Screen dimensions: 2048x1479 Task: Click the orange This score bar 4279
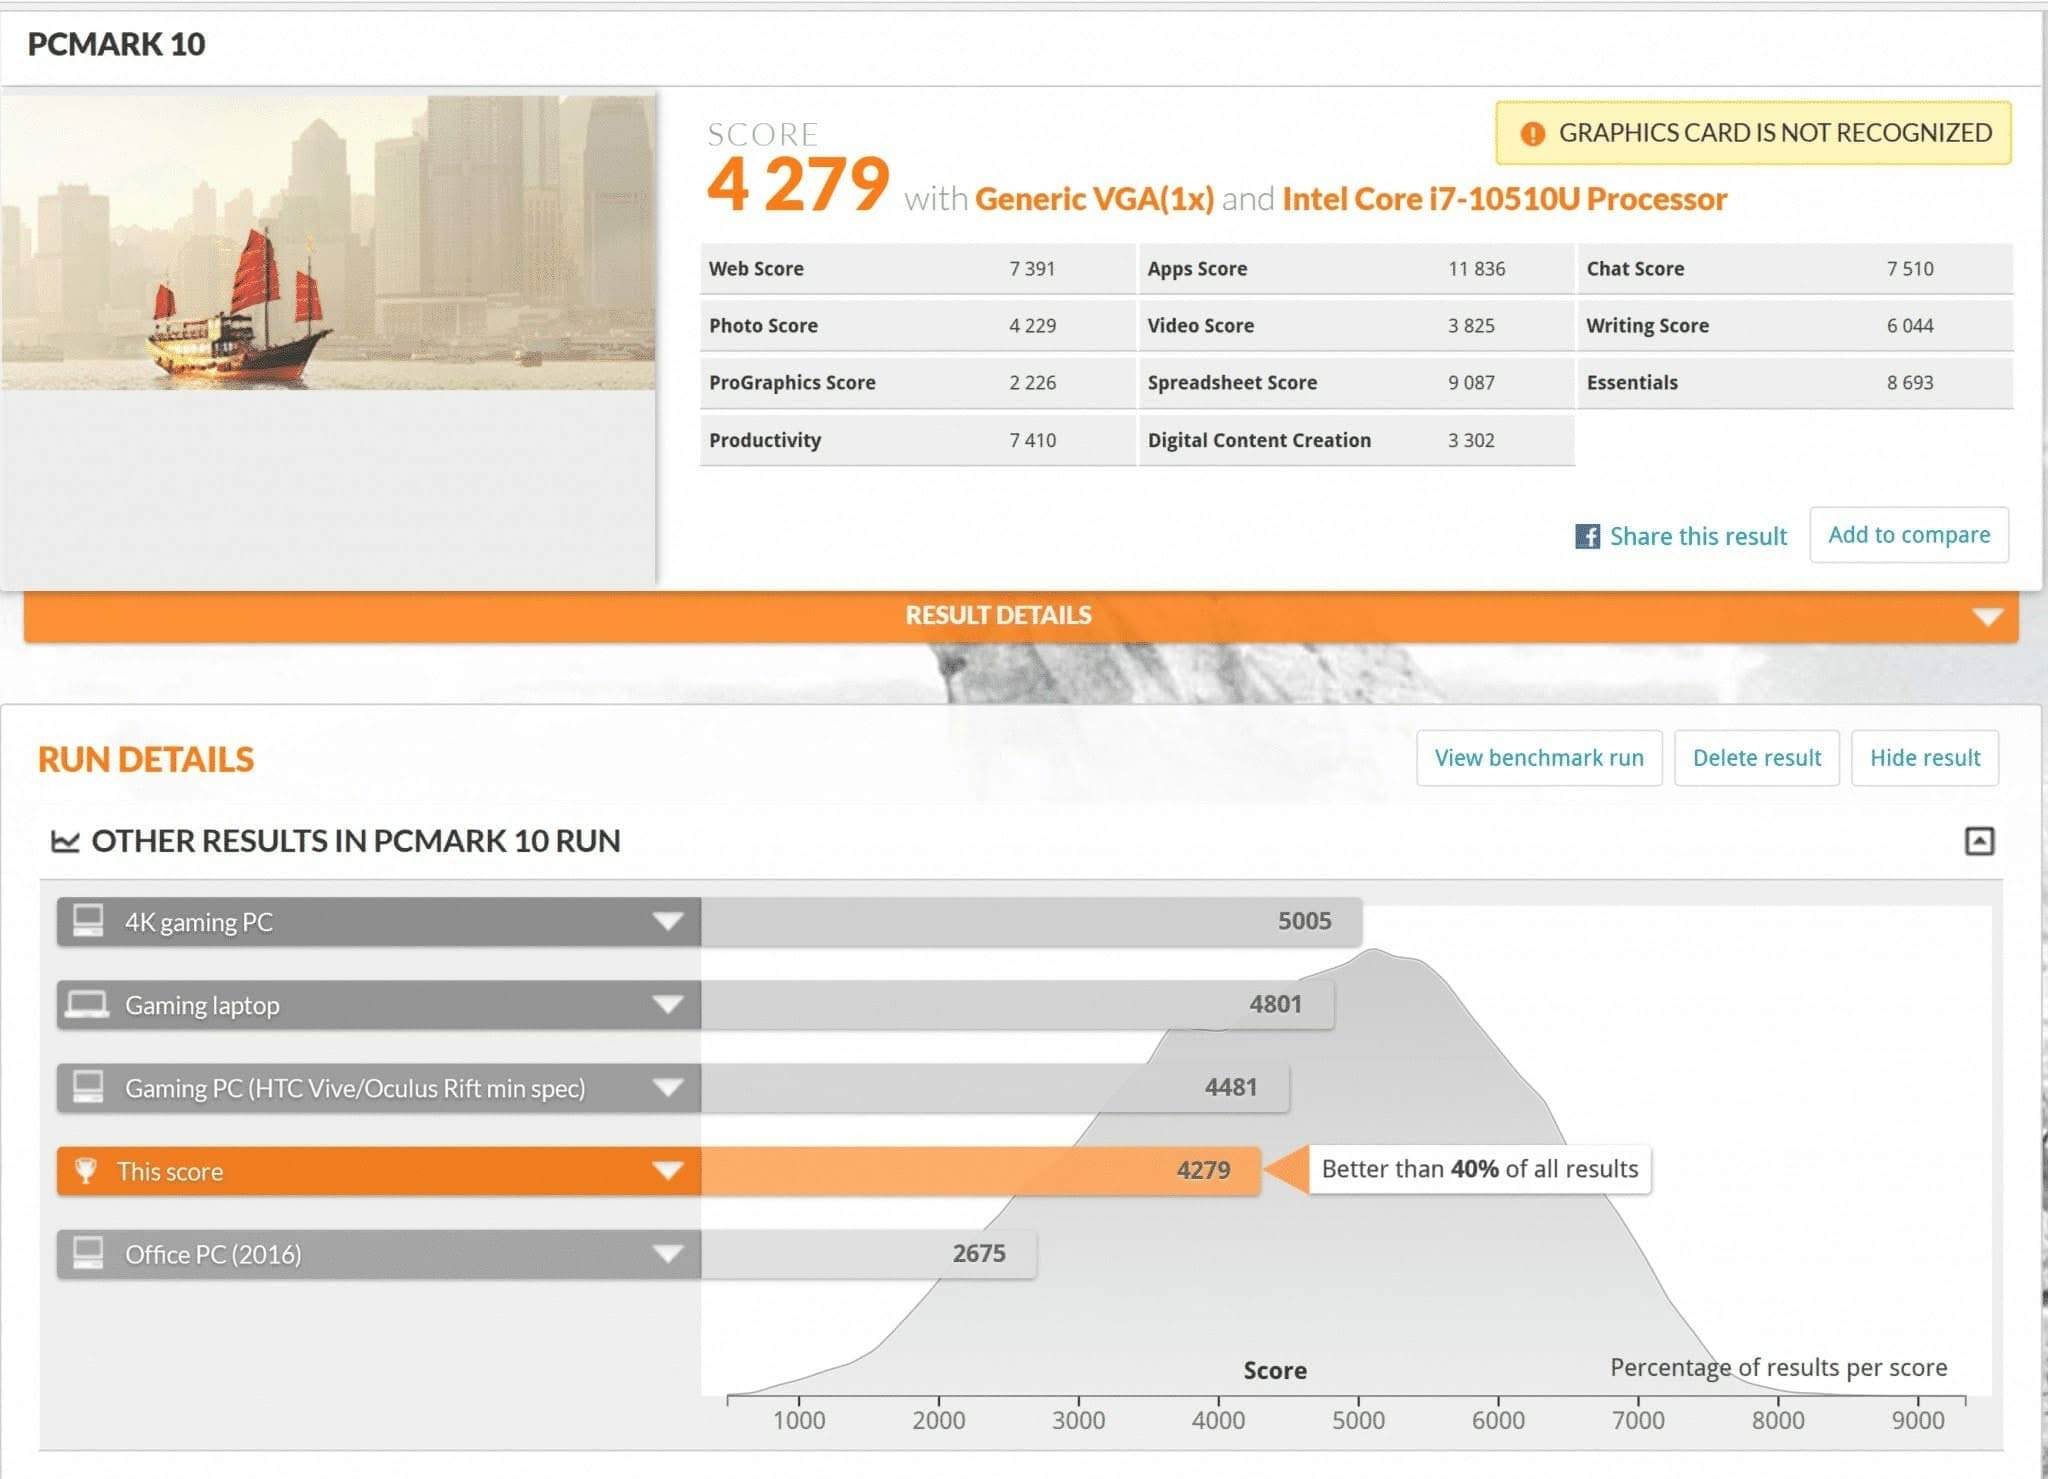pyautogui.click(x=981, y=1170)
